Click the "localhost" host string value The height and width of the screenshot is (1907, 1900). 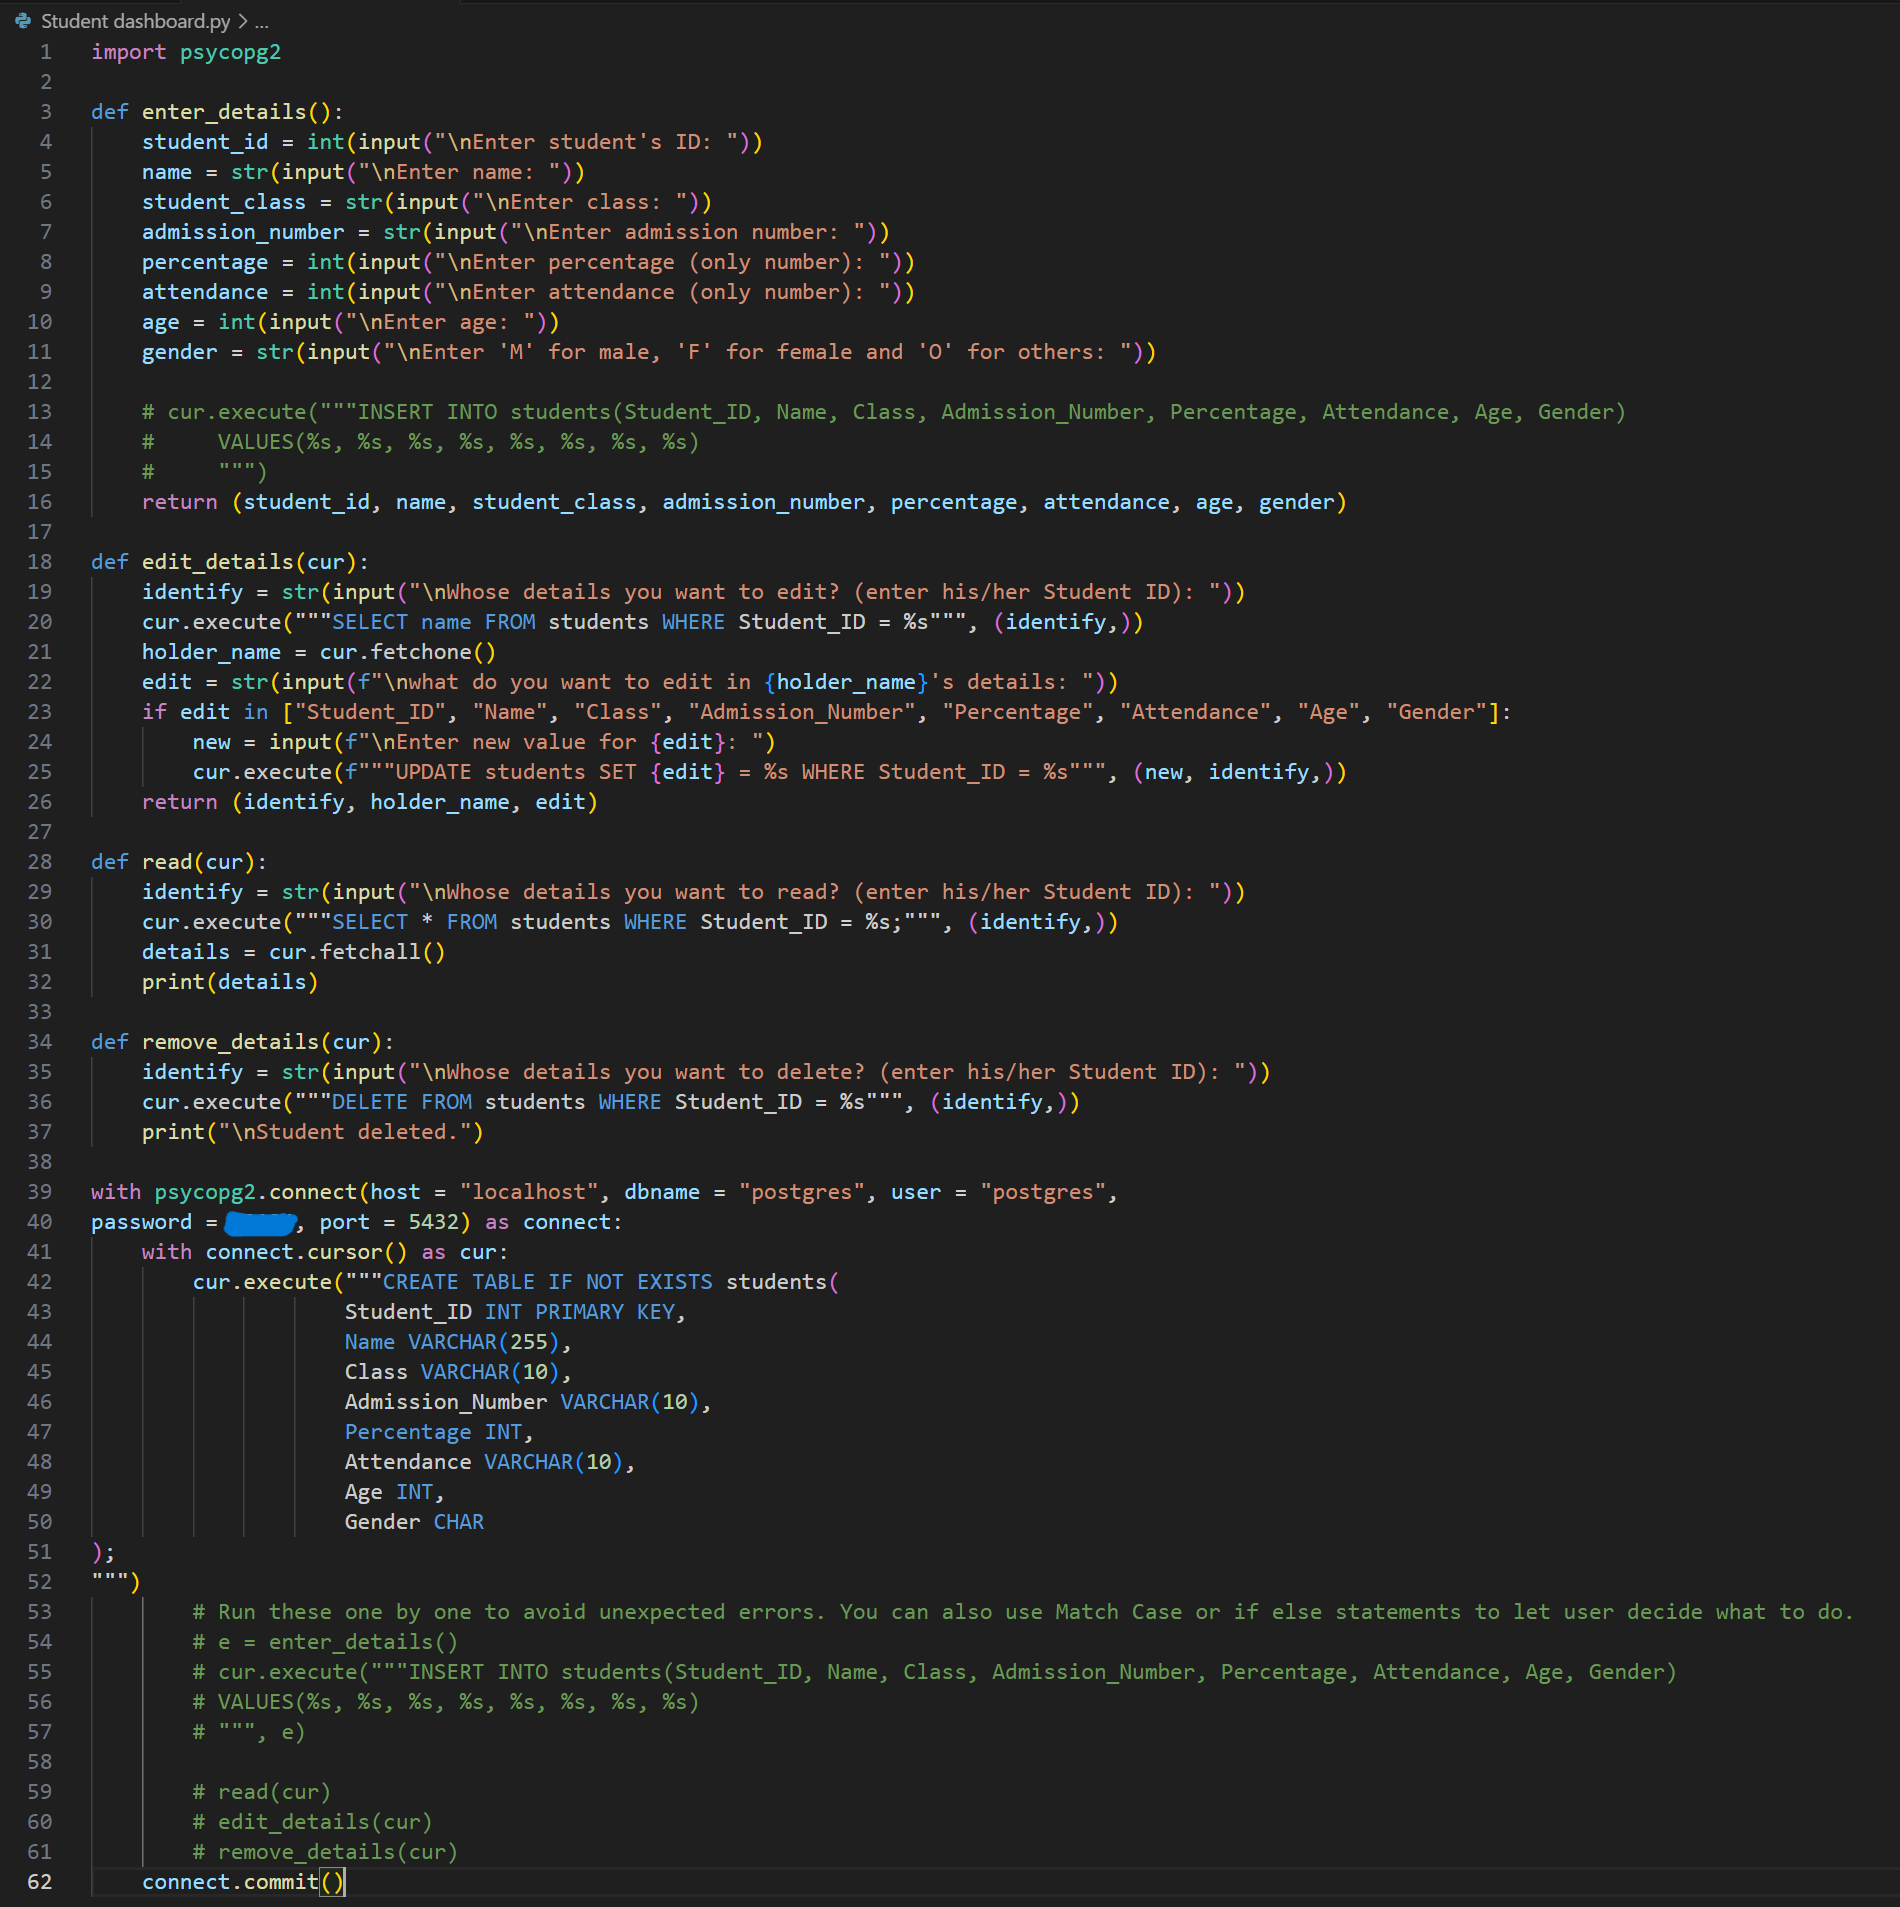[x=529, y=1192]
